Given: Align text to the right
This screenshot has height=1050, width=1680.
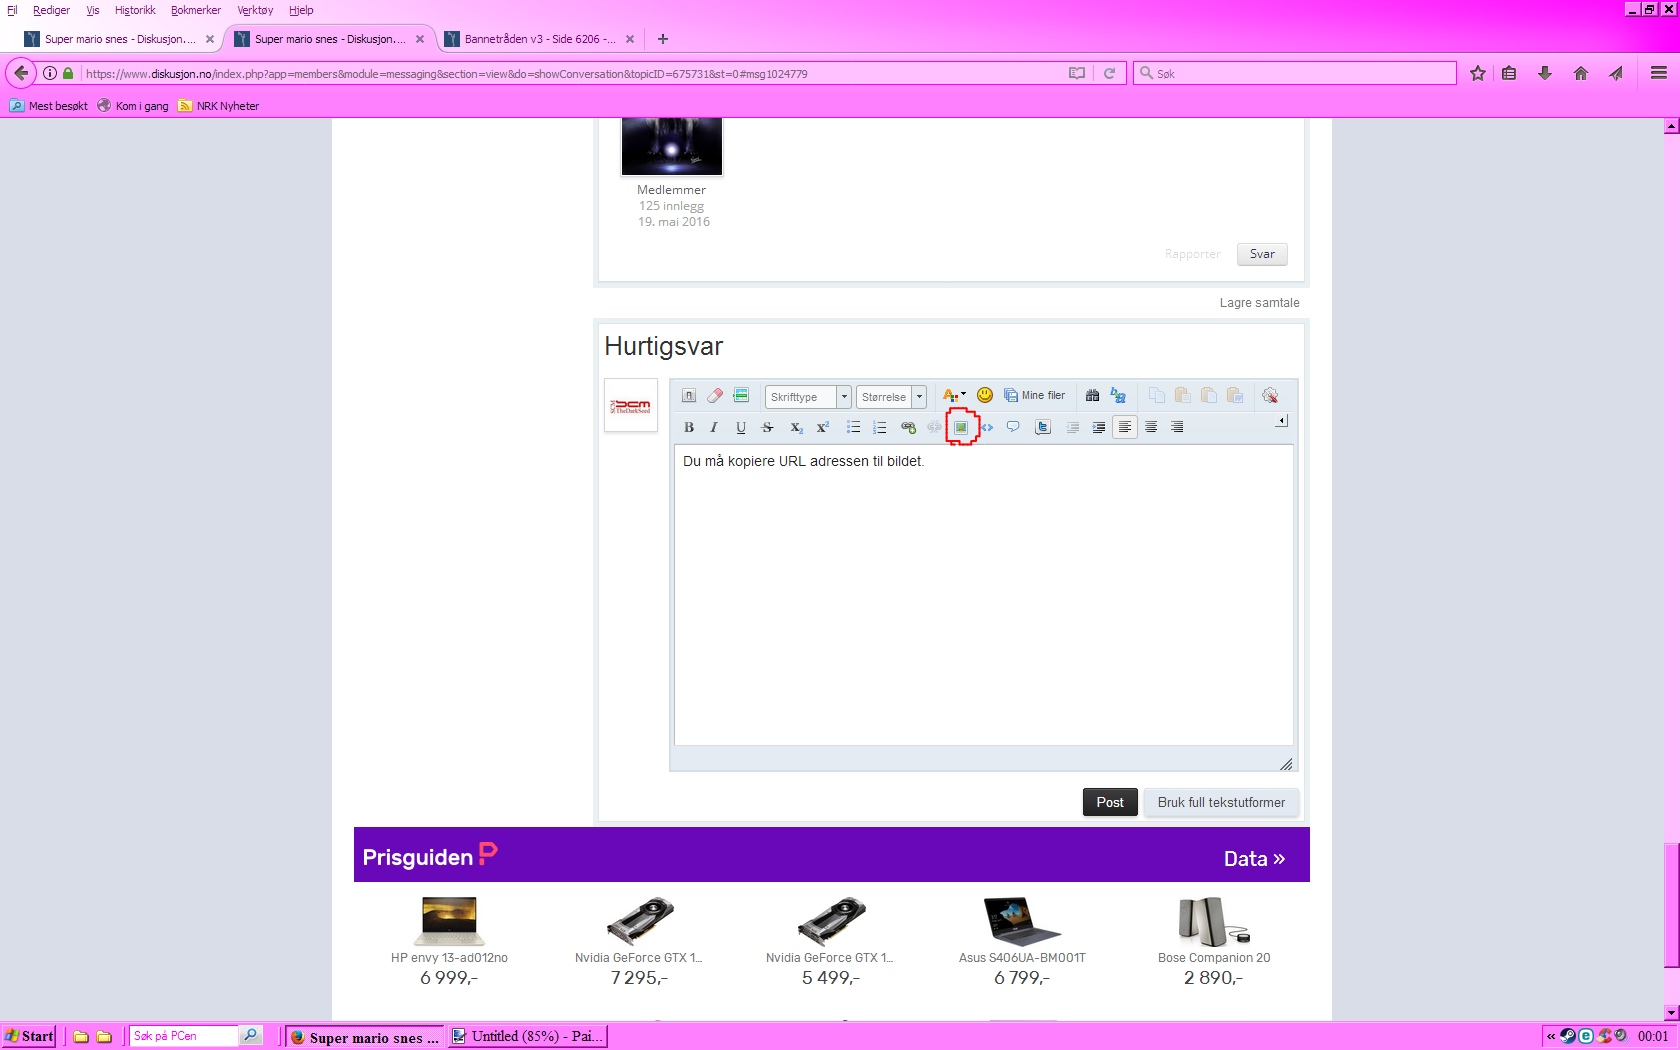Looking at the screenshot, I should tap(1177, 427).
